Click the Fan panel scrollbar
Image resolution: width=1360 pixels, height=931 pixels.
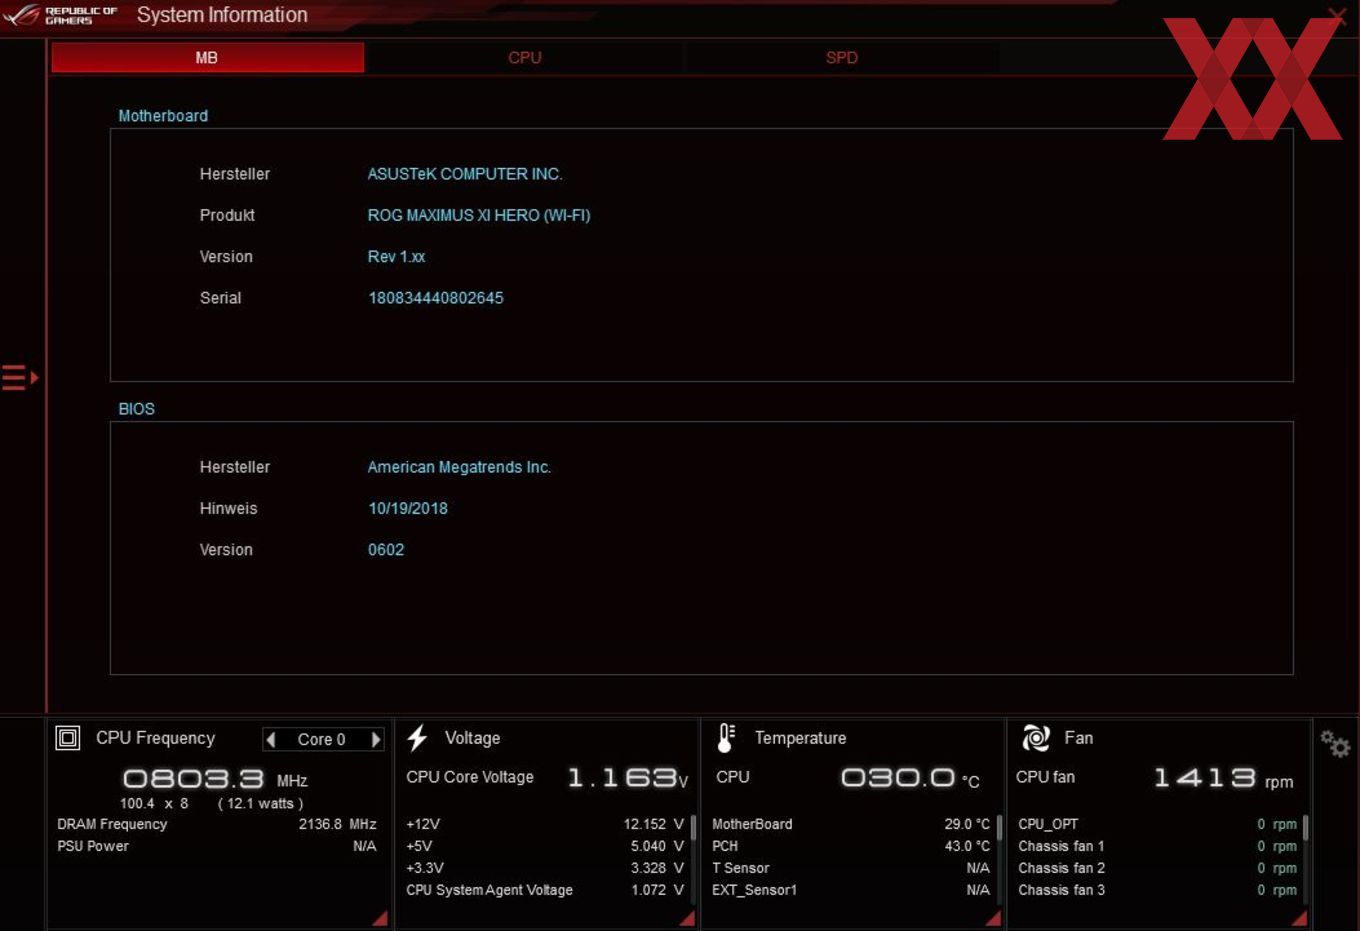(x=1305, y=828)
